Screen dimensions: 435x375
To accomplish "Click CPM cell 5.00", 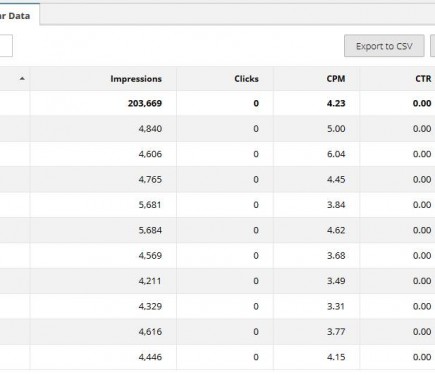I will [336, 129].
